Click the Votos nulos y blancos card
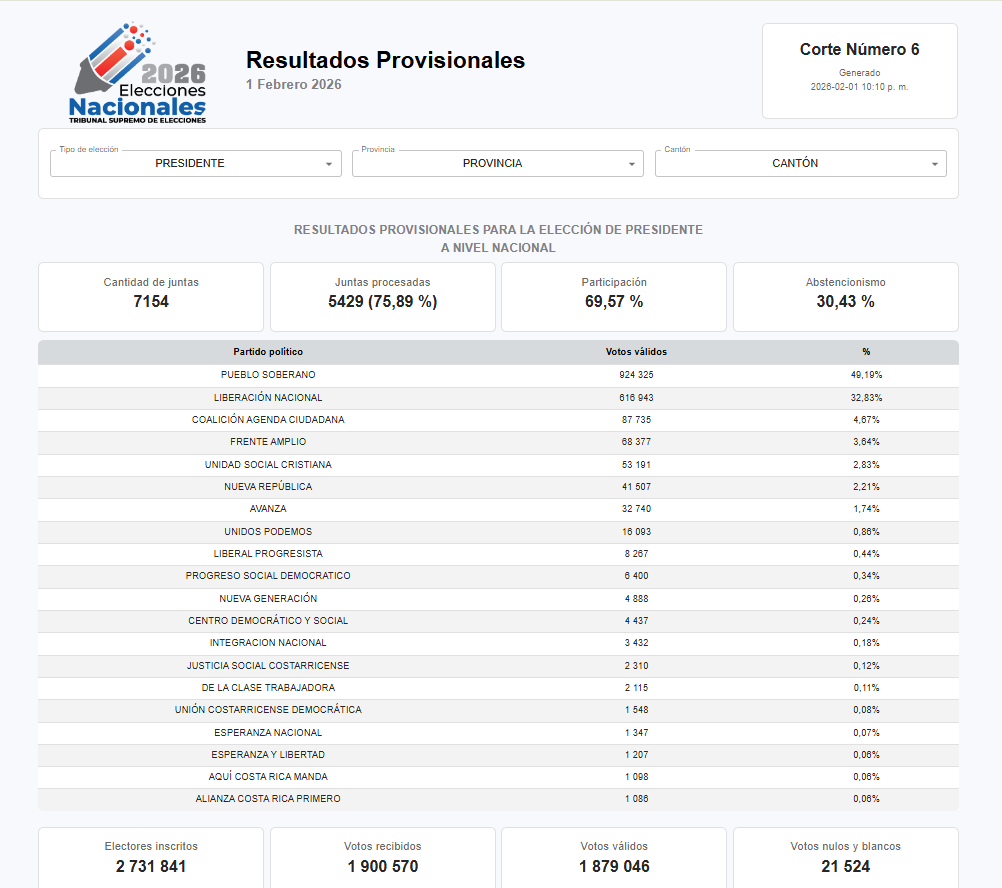 tap(845, 857)
